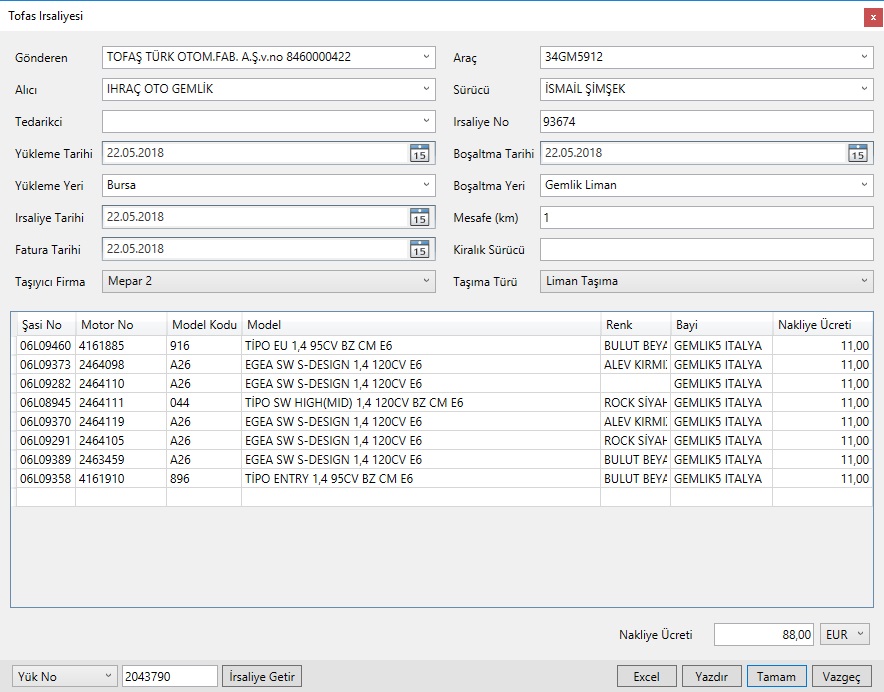
Task: Click the Yükleme Tarihi date text field
Action: [x=256, y=153]
